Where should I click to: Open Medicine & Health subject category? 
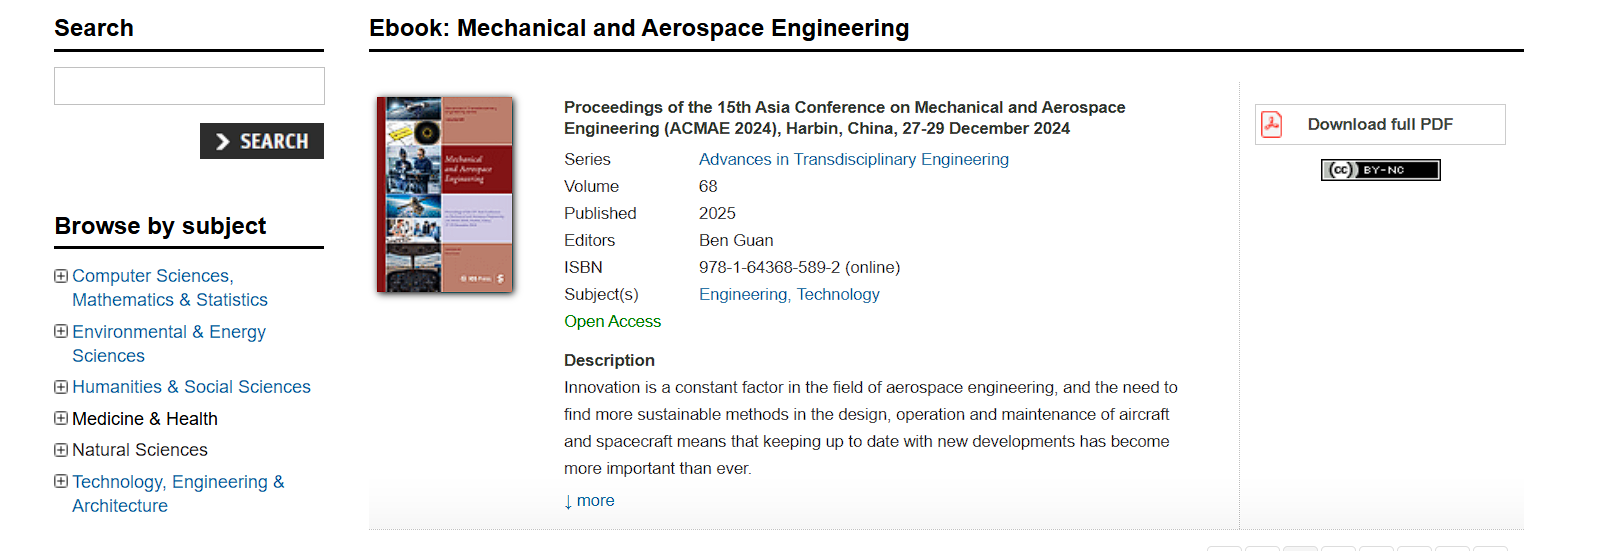point(145,419)
